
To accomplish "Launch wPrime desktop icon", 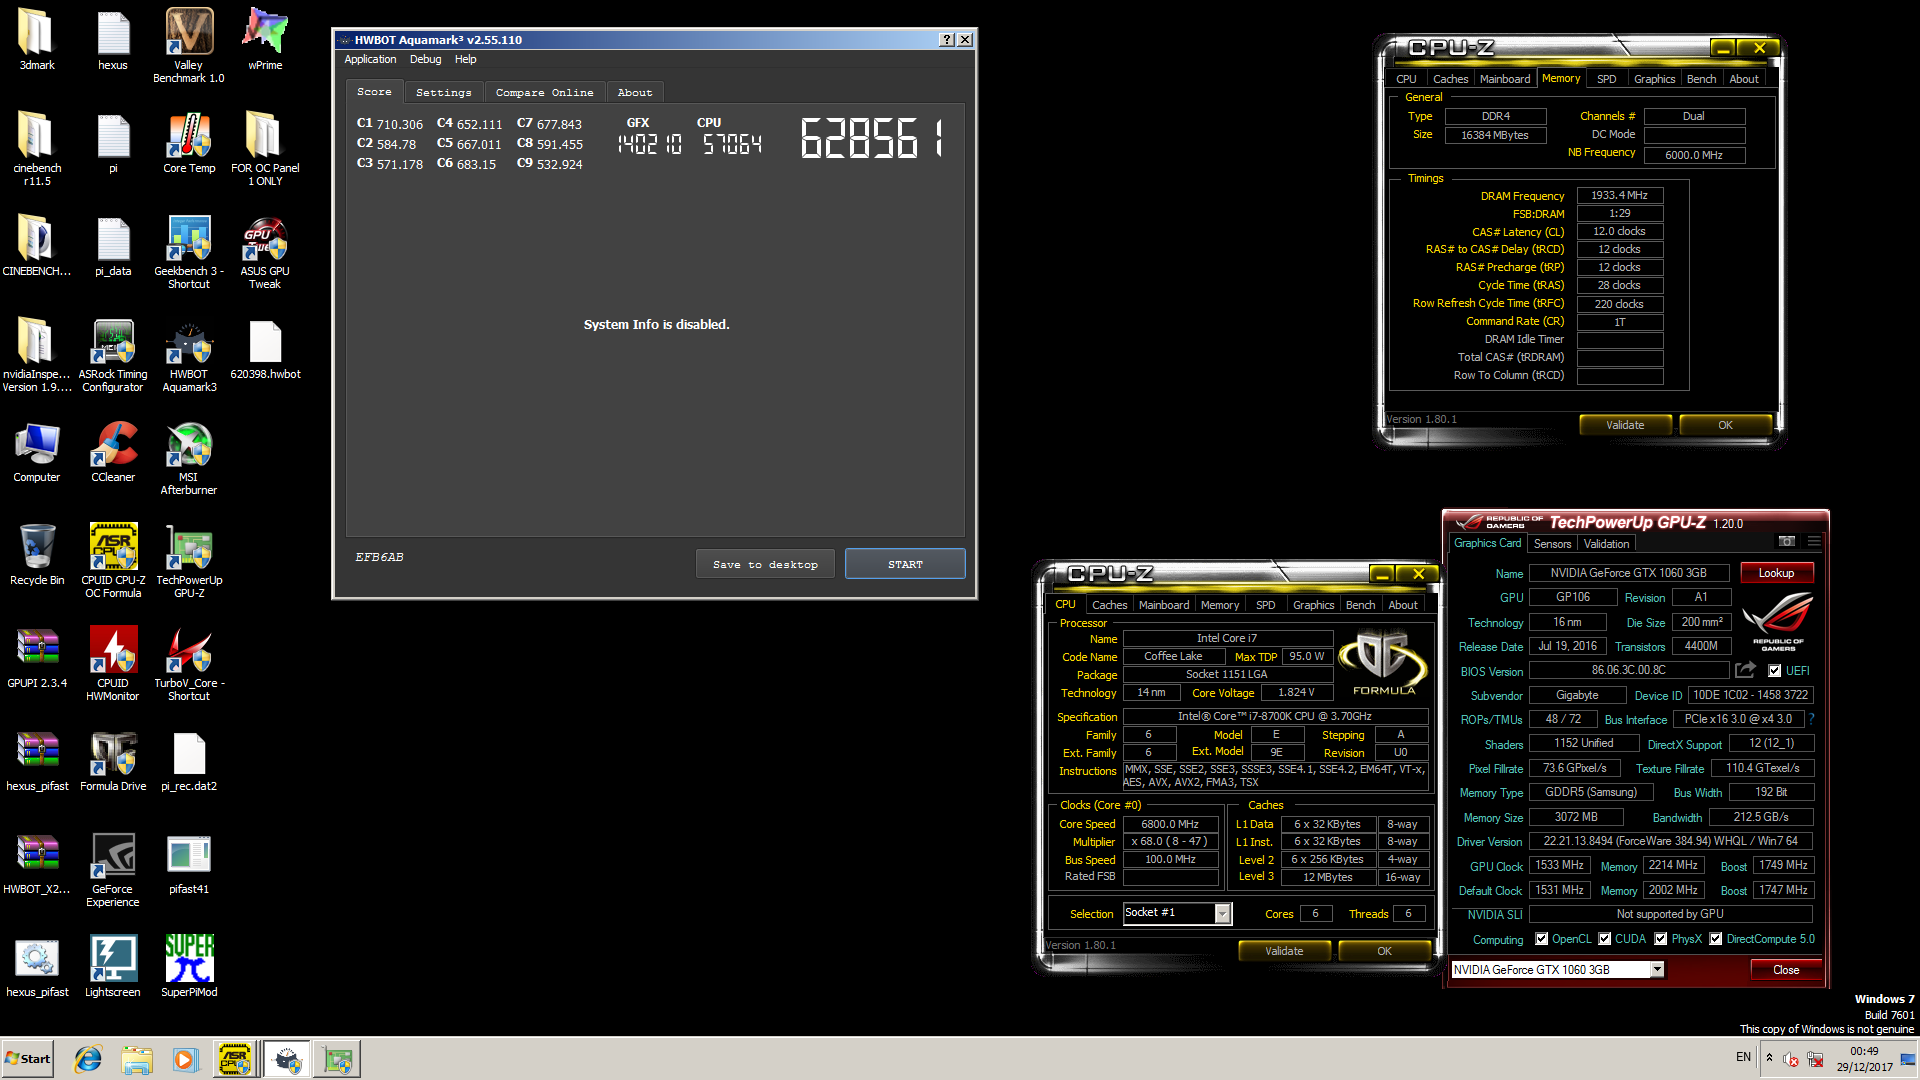I will (x=265, y=40).
